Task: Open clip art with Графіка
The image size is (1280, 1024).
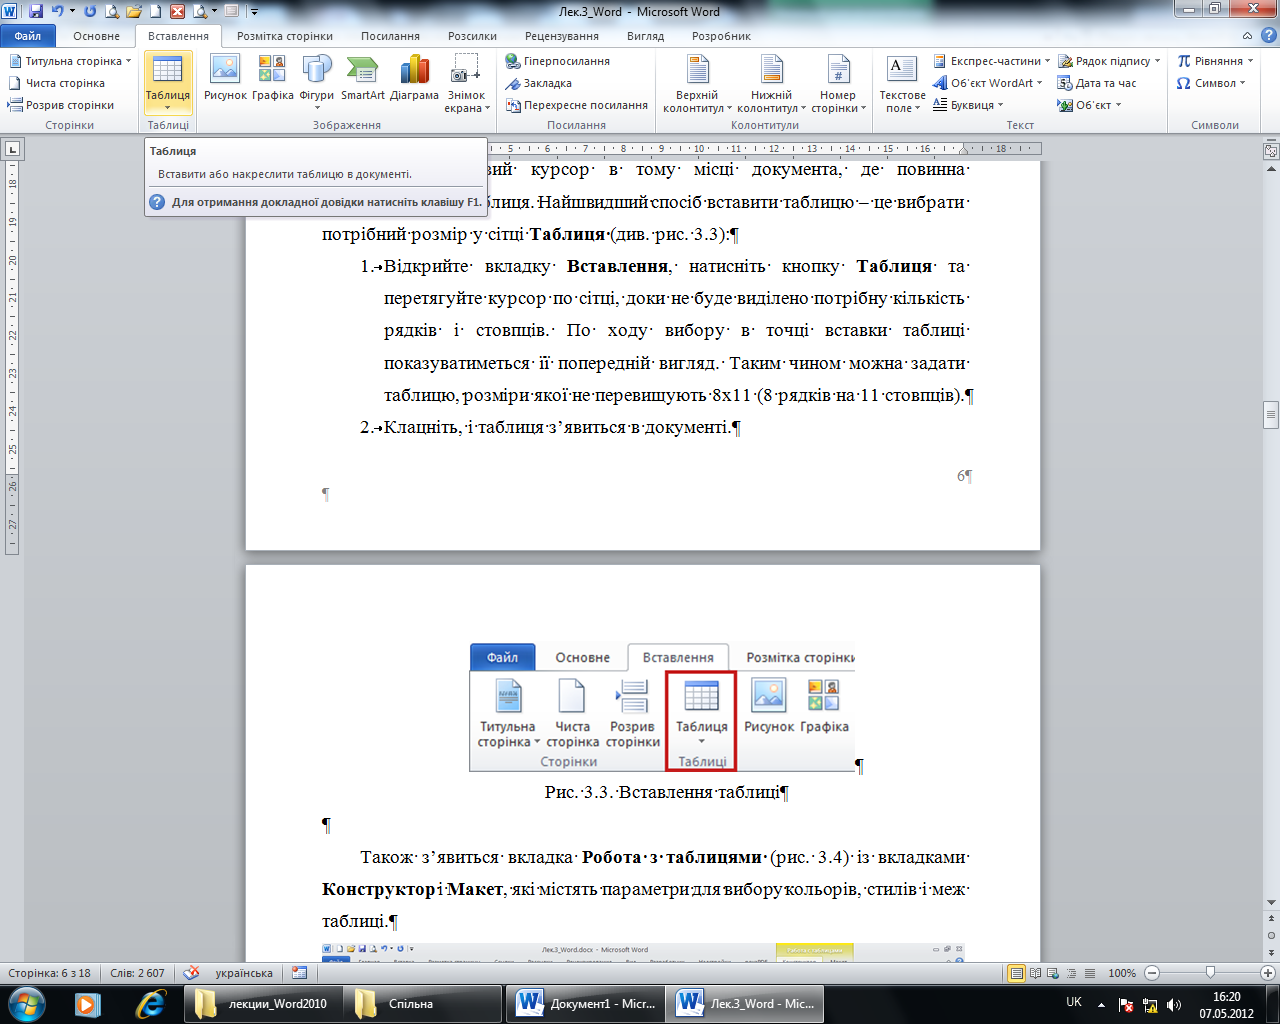Action: tap(272, 78)
